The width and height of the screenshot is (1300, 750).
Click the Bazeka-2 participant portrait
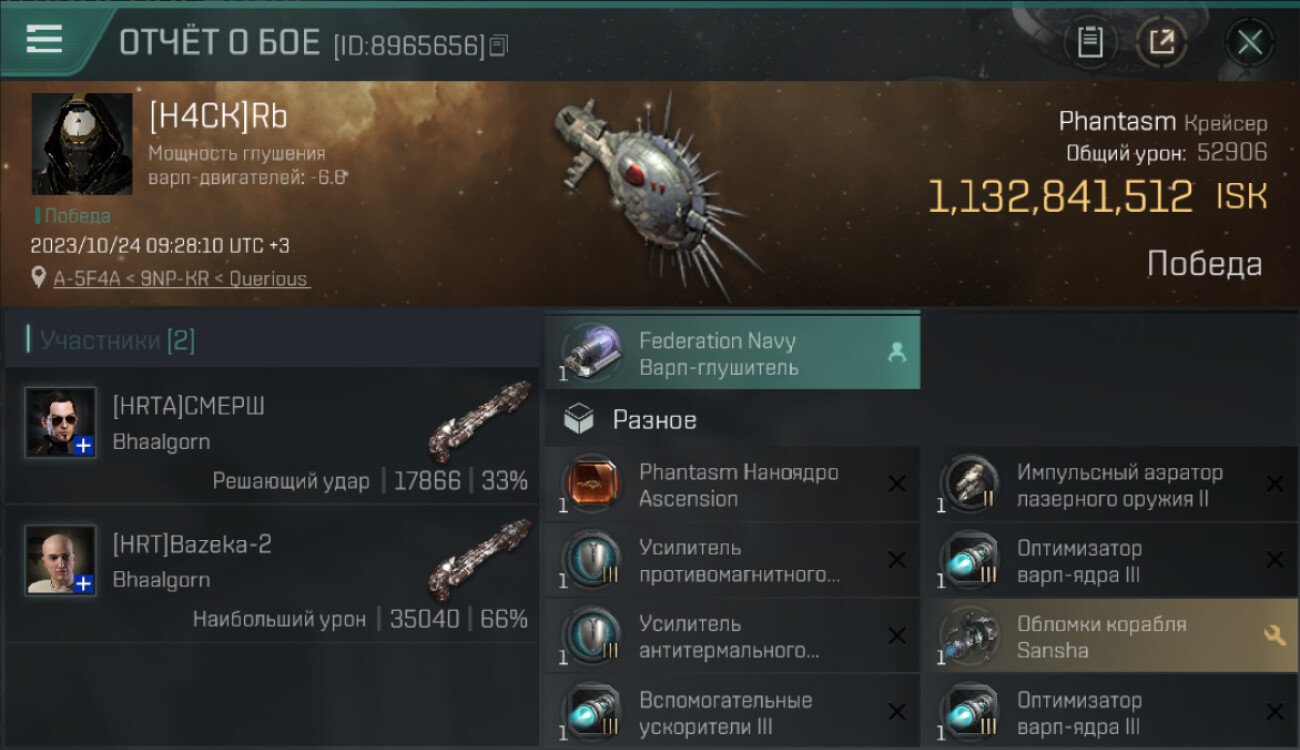pyautogui.click(x=60, y=560)
